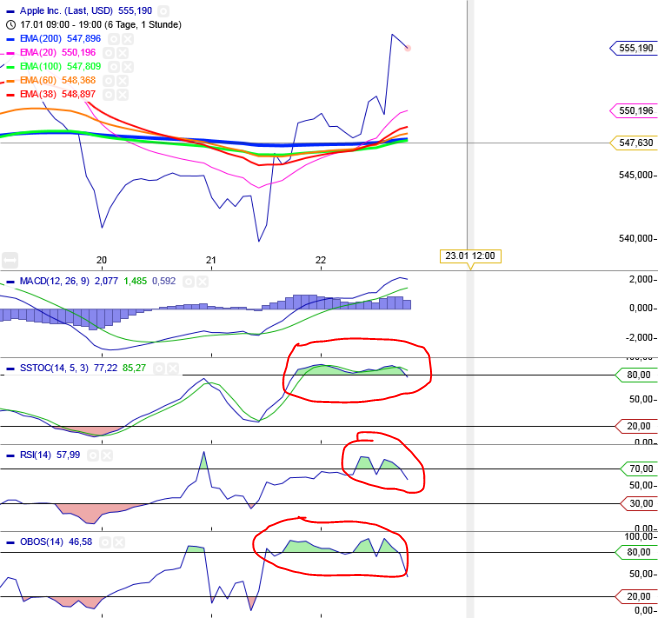Screen dimensions: 658x618
Task: Remove the EMA(200) indicator
Action: point(128,39)
